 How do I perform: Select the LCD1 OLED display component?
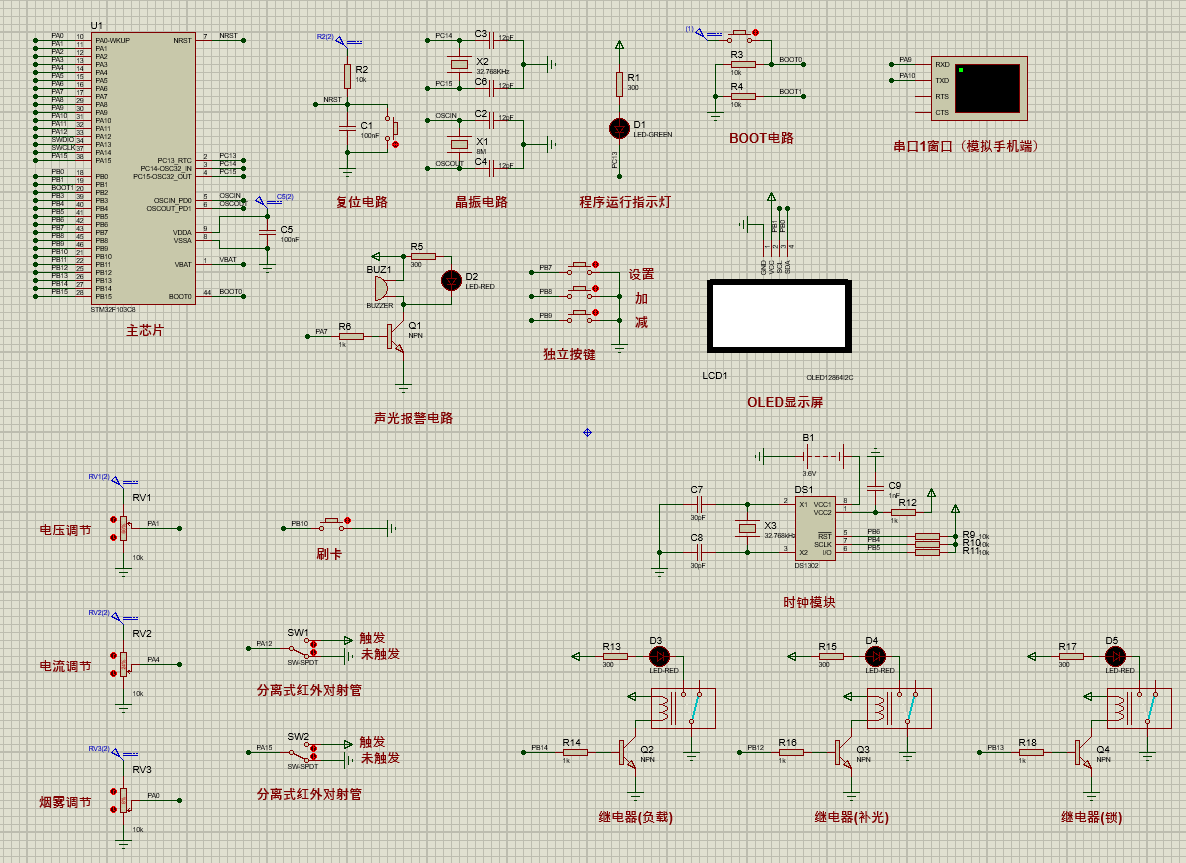tap(780, 316)
